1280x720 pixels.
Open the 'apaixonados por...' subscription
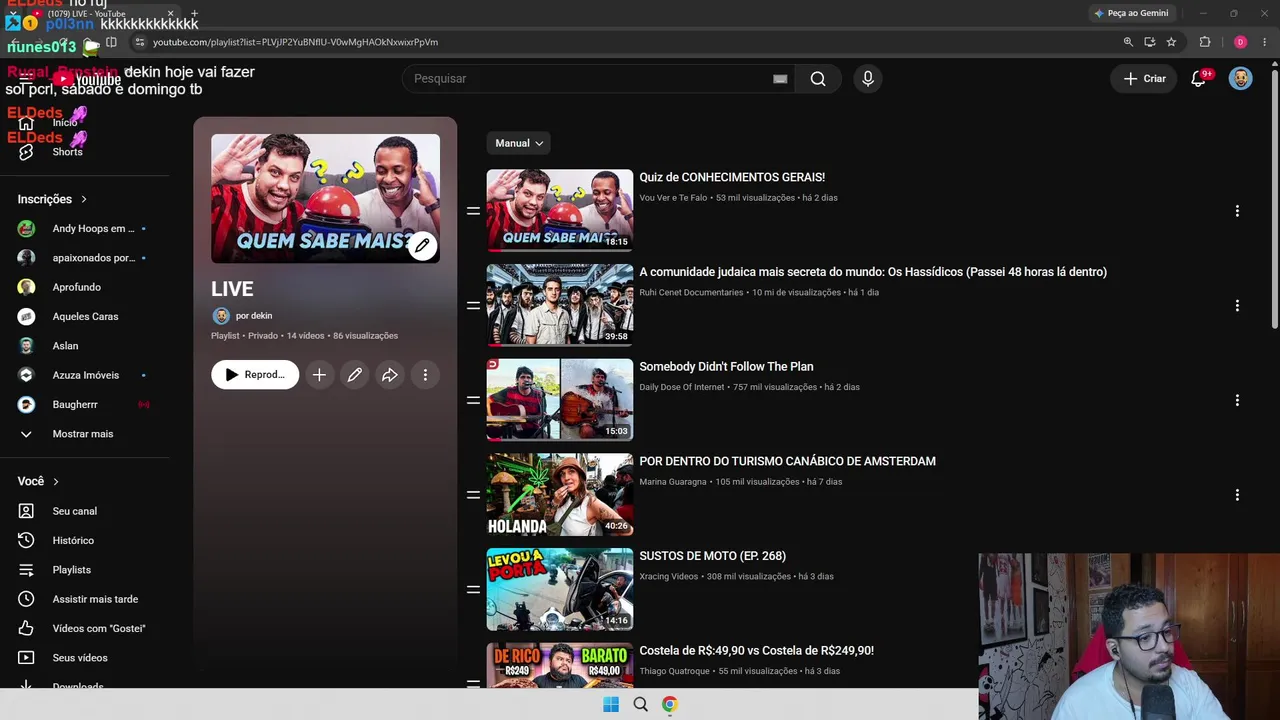(x=84, y=258)
